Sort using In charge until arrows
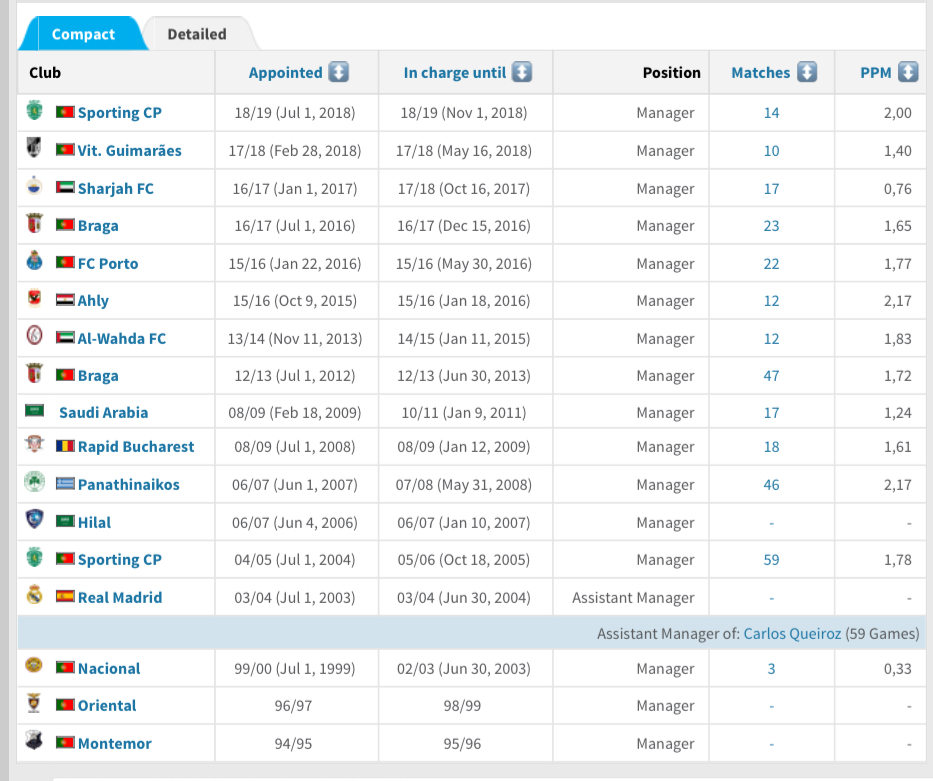The width and height of the screenshot is (933, 781). (x=522, y=72)
